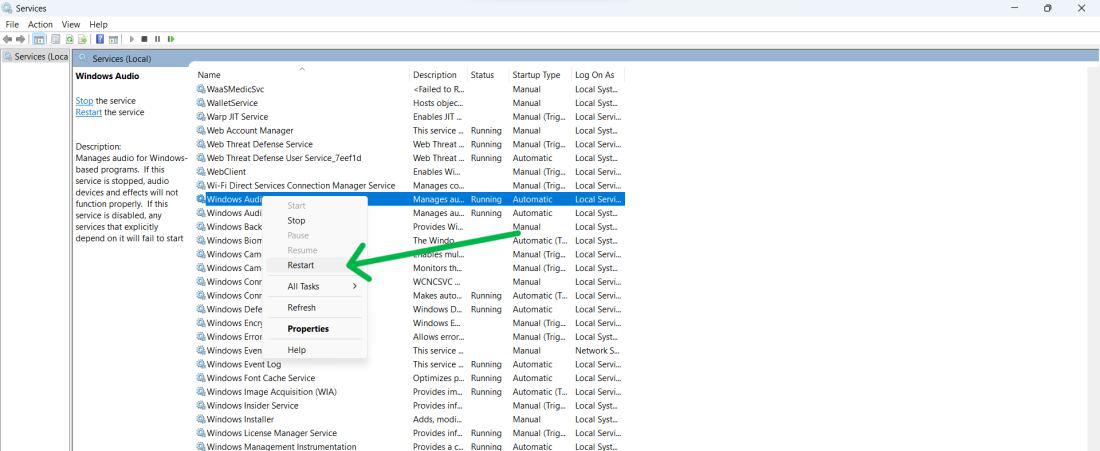Click the gear icon beside Web Account Manager

point(201,130)
